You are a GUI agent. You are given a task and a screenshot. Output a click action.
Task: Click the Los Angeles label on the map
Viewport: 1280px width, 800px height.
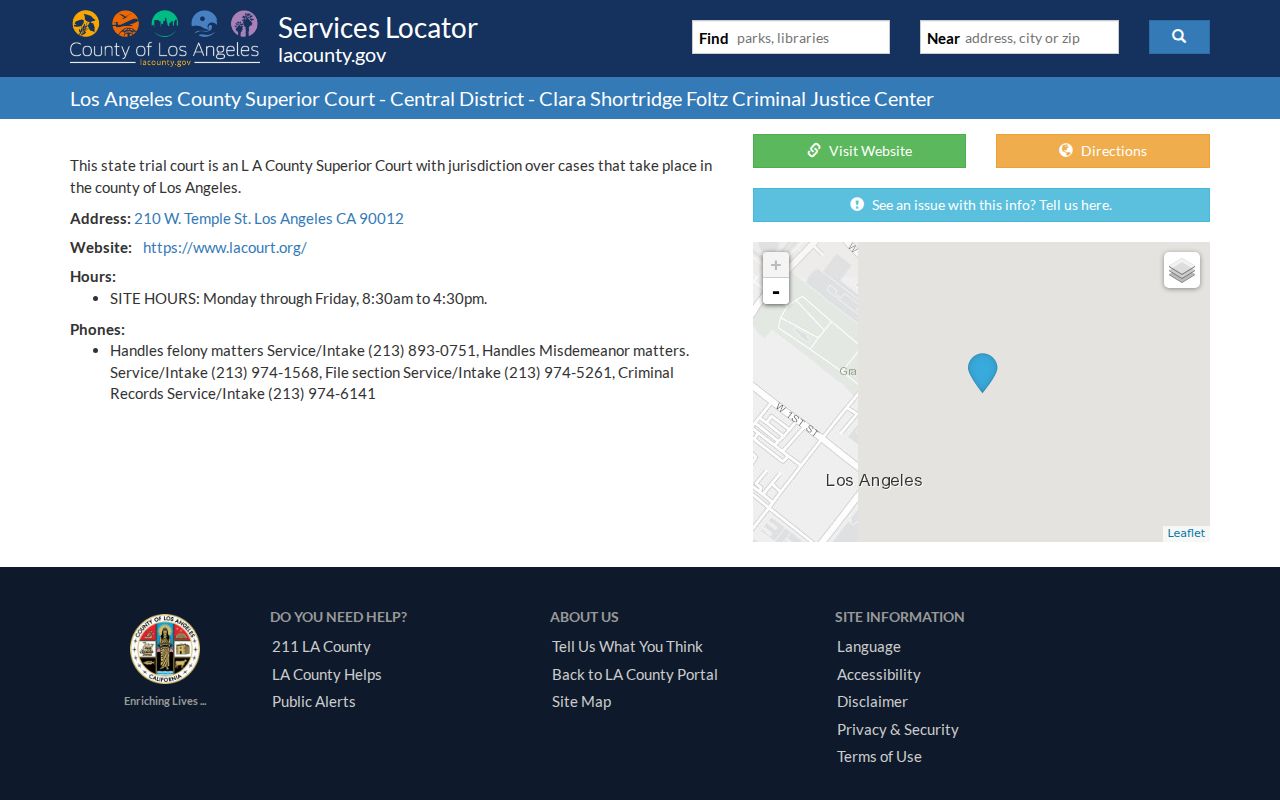coord(874,480)
